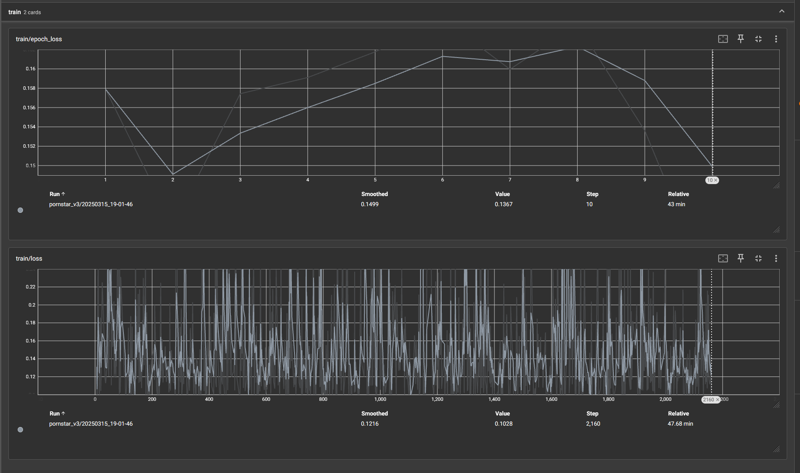800x473 pixels.
Task: Pin the train/epoch_loss card
Action: click(740, 39)
